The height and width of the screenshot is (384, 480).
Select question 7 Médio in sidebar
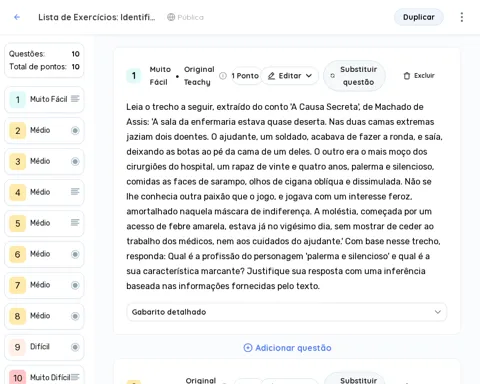(44, 285)
